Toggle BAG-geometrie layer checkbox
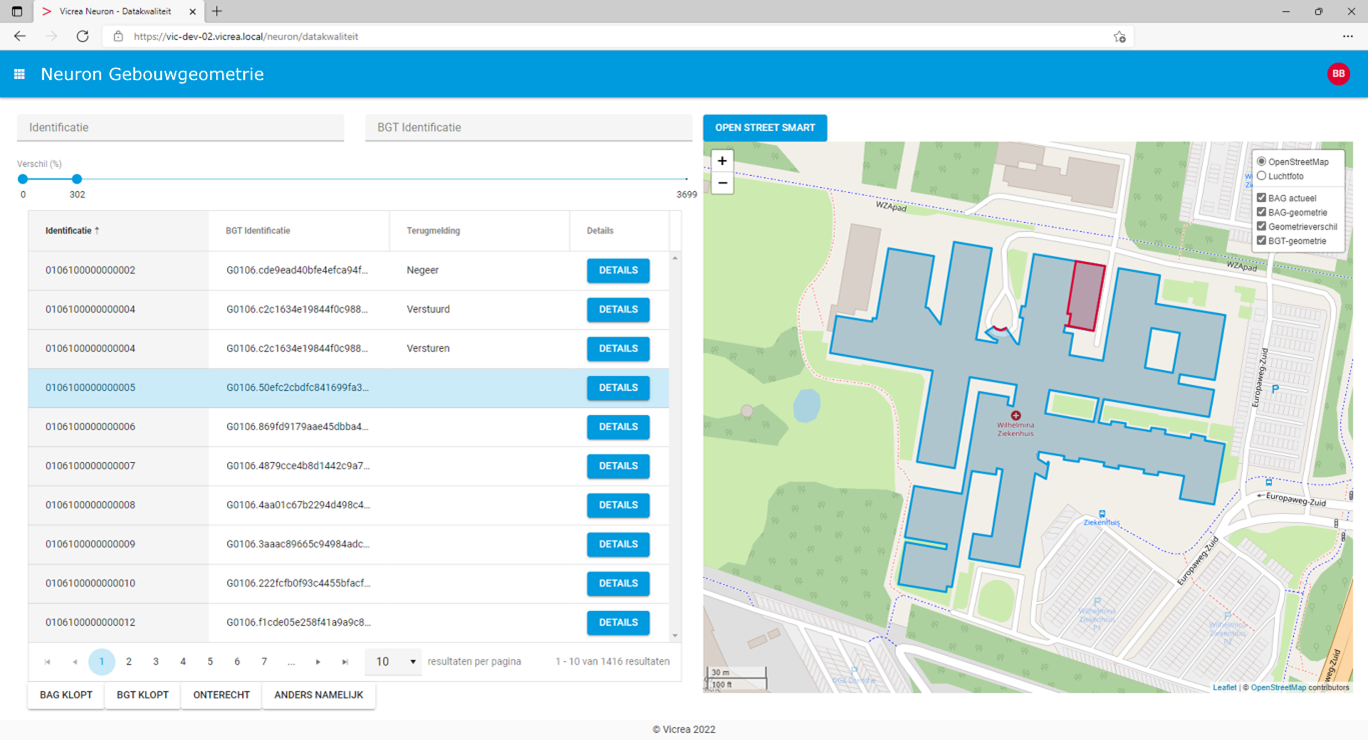 pyautogui.click(x=1261, y=212)
